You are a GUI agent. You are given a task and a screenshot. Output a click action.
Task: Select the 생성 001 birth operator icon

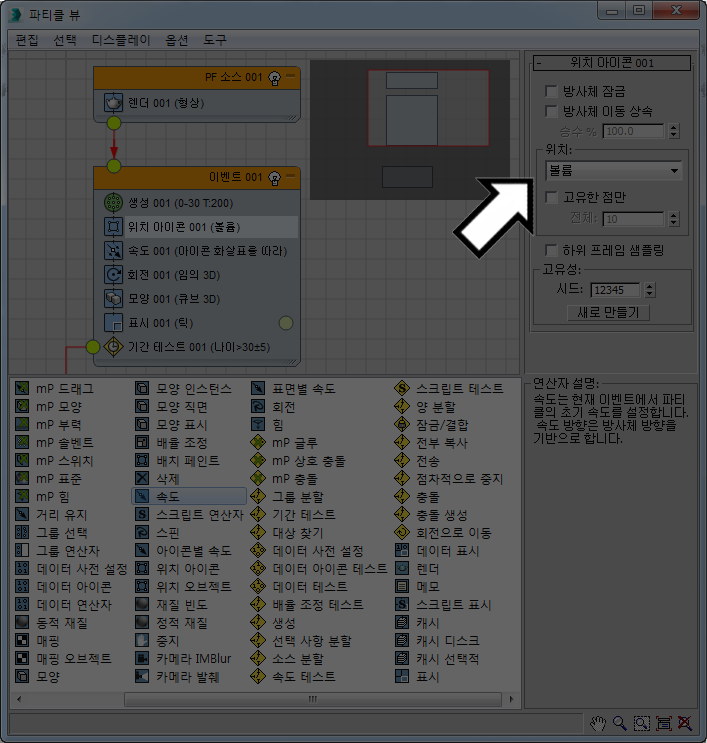coord(113,203)
